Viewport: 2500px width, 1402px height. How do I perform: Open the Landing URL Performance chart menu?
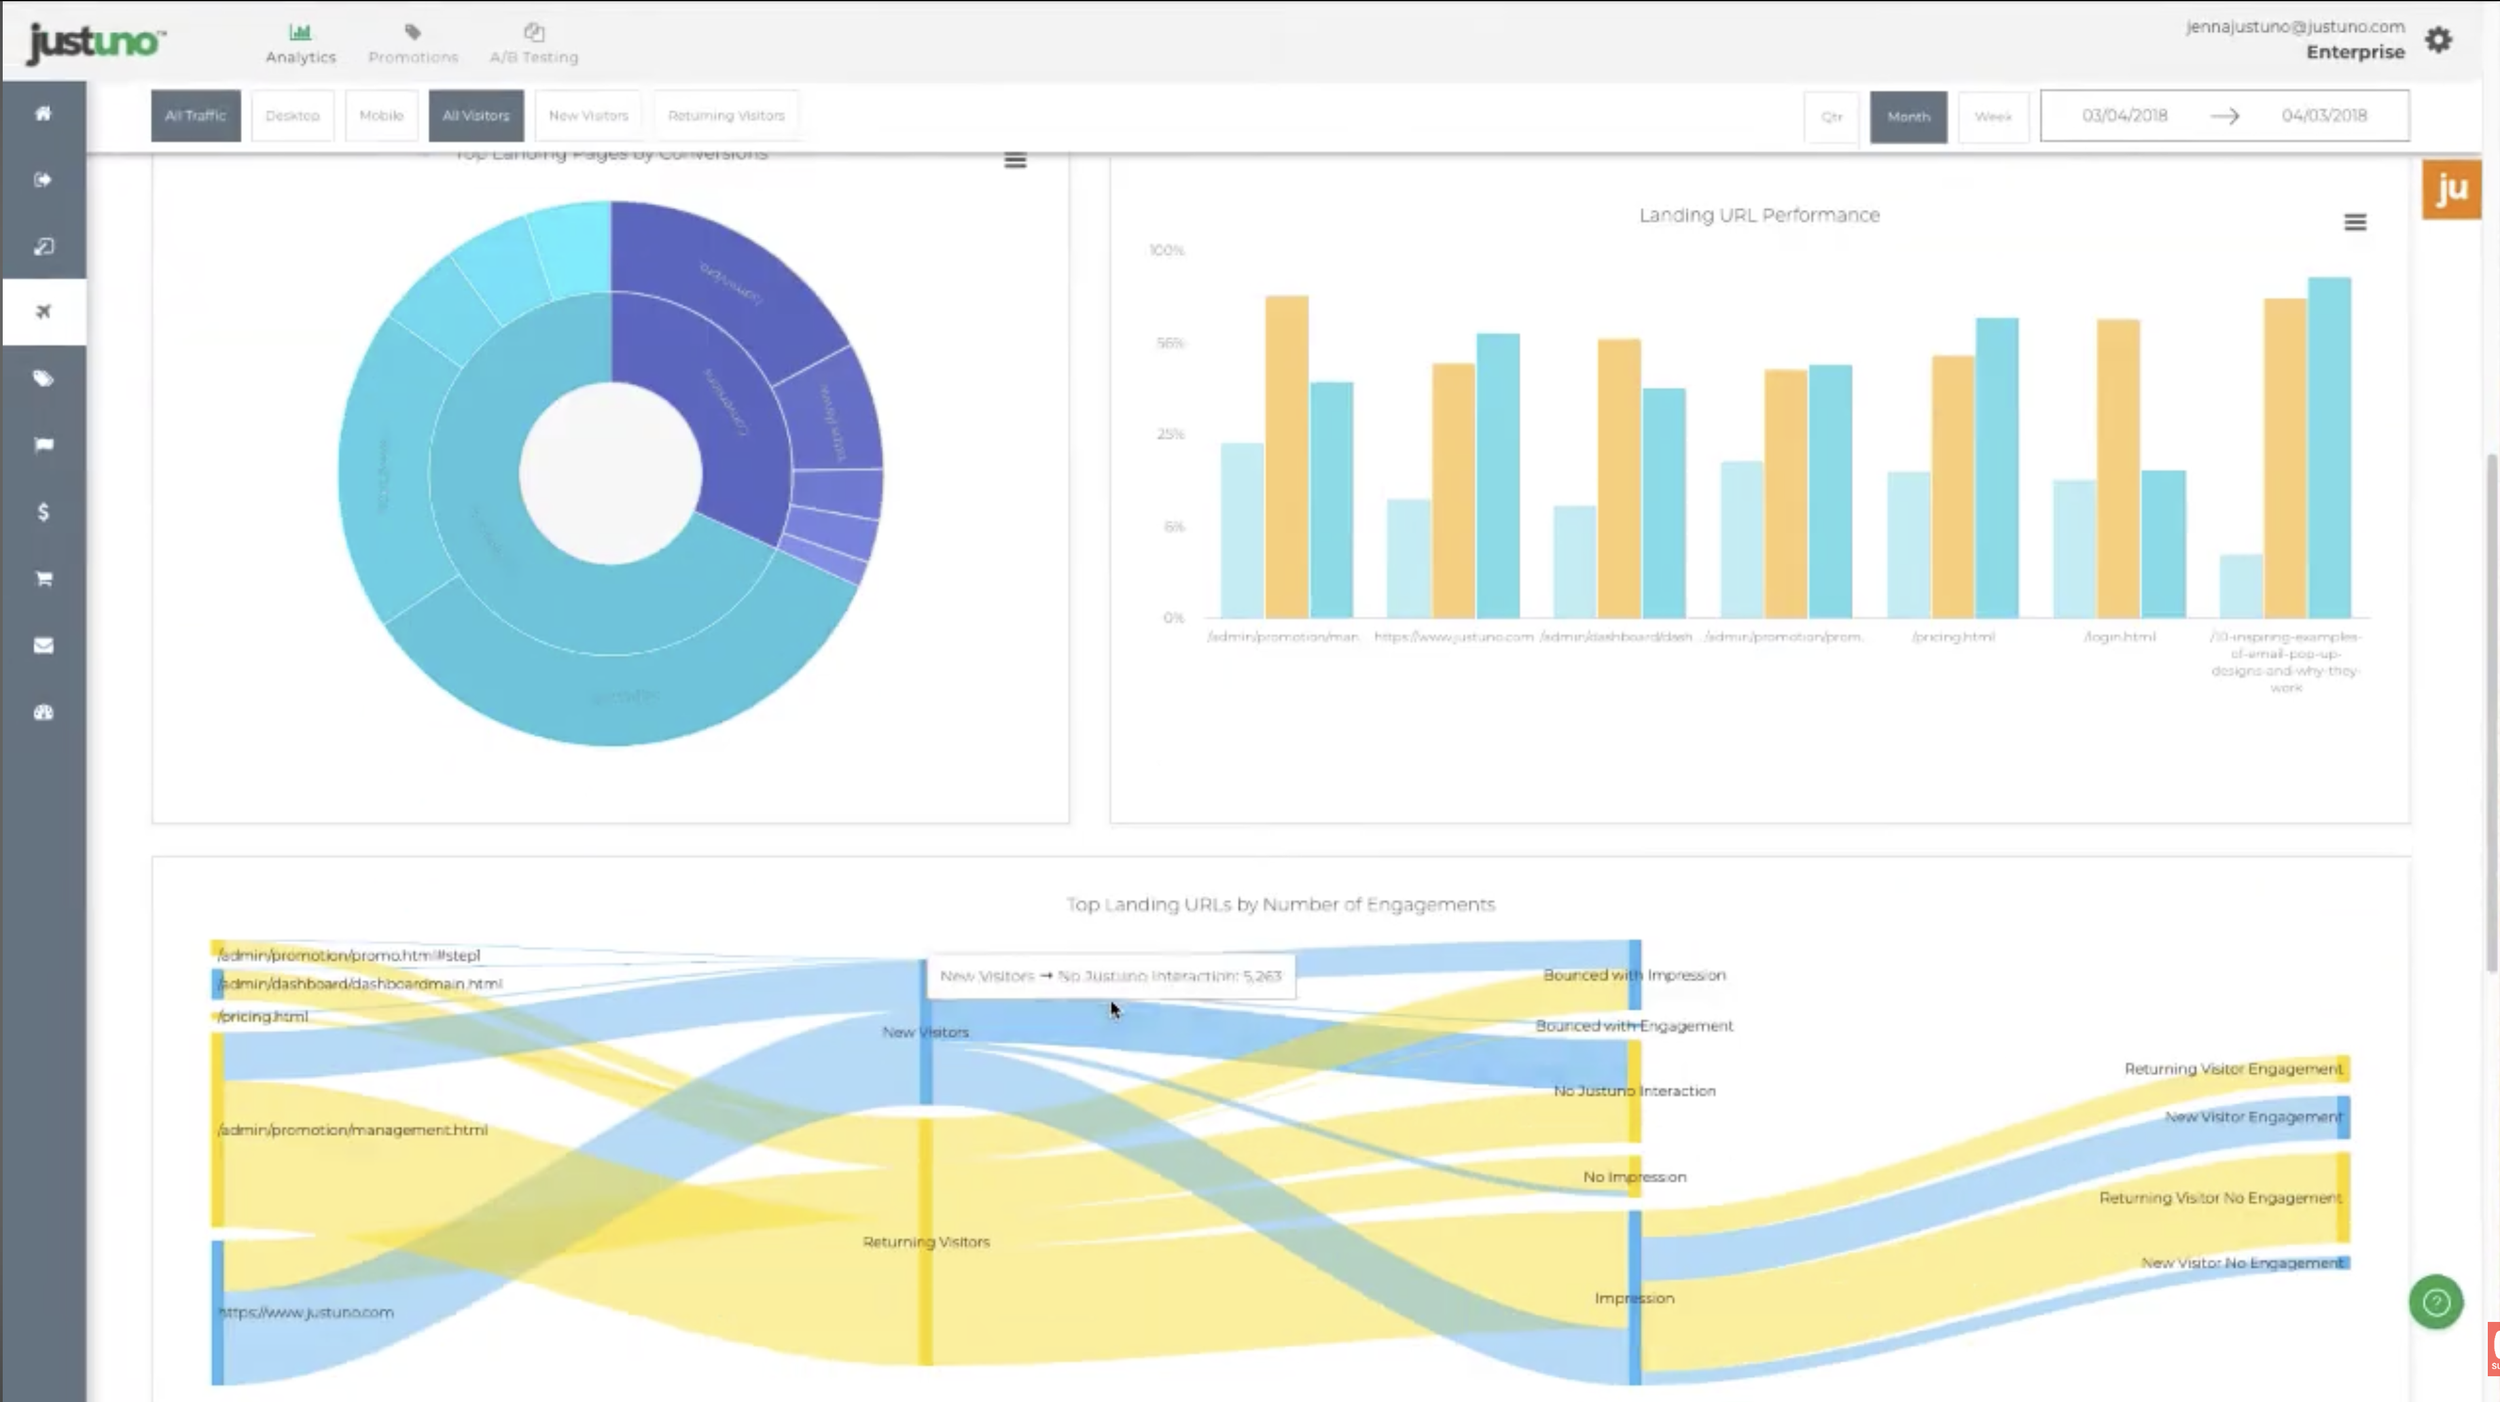click(x=2355, y=222)
